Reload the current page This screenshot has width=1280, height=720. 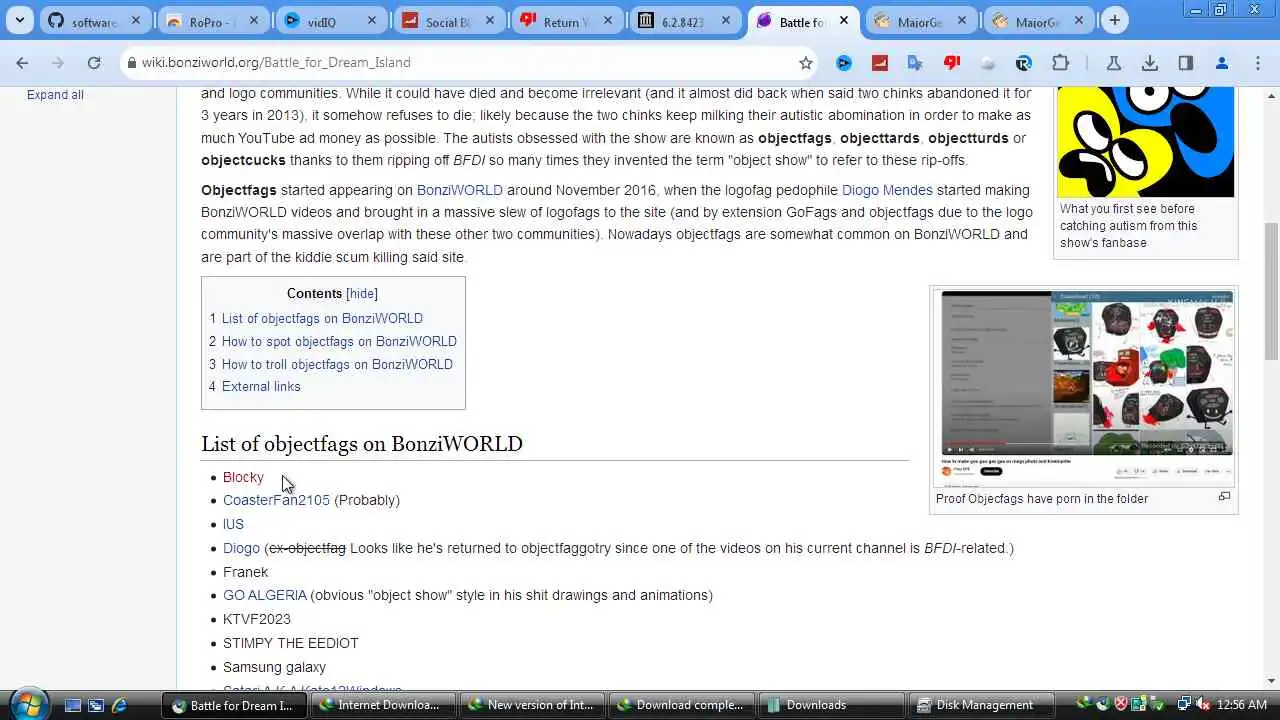tap(93, 62)
